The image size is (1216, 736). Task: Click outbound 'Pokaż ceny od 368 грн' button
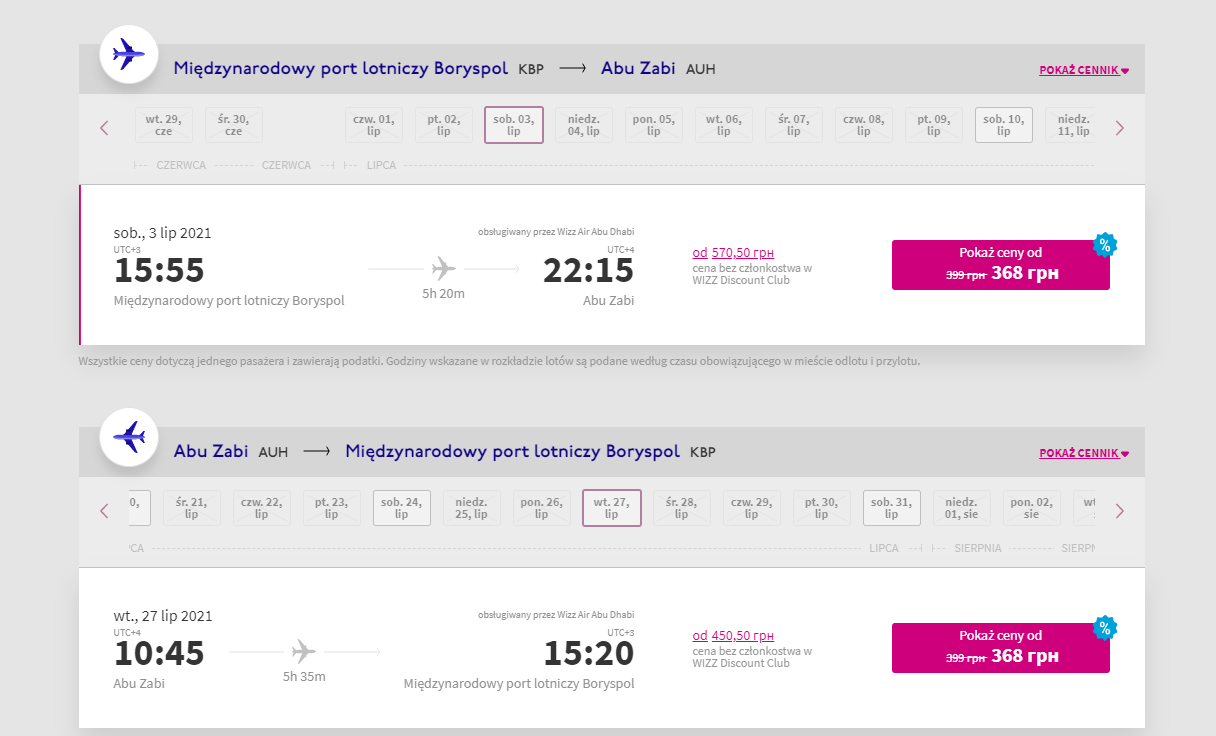[x=1001, y=265]
